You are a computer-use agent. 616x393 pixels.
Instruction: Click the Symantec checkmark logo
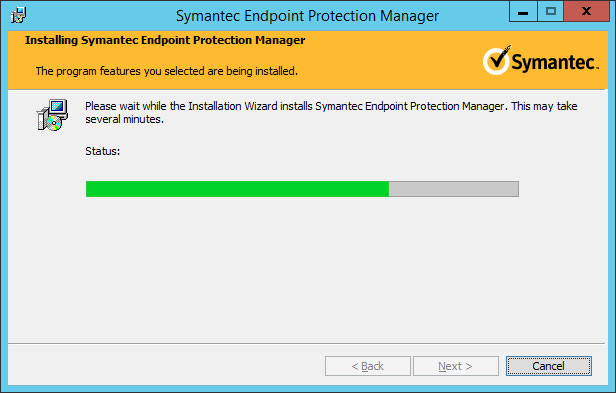coord(497,60)
